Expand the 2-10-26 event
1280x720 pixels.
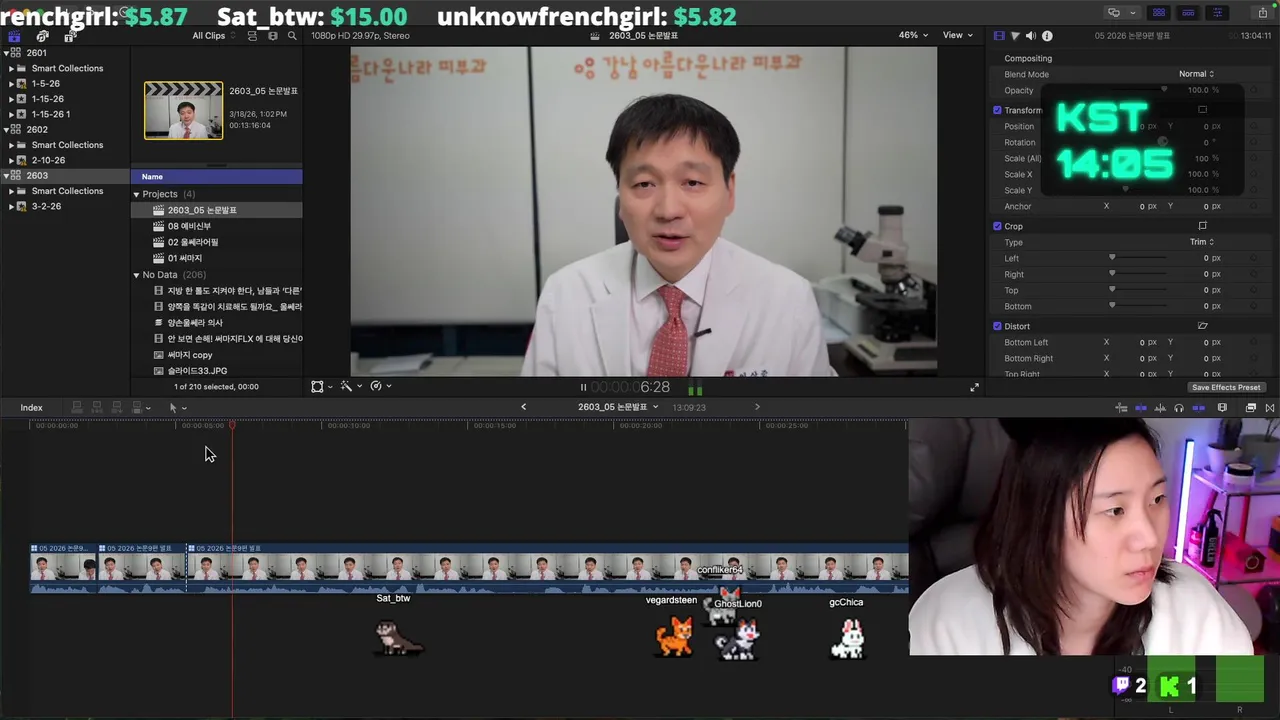[x=11, y=160]
